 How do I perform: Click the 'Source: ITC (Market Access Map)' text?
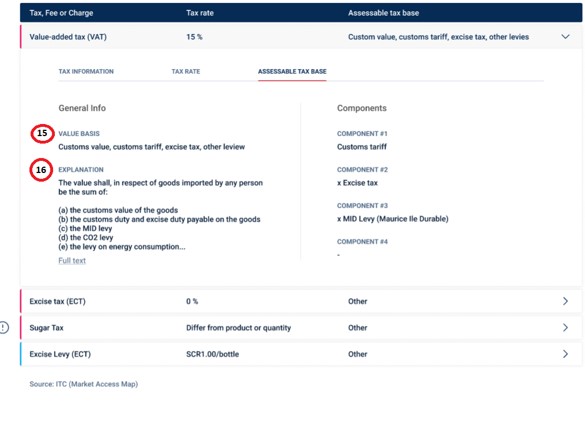(x=84, y=384)
